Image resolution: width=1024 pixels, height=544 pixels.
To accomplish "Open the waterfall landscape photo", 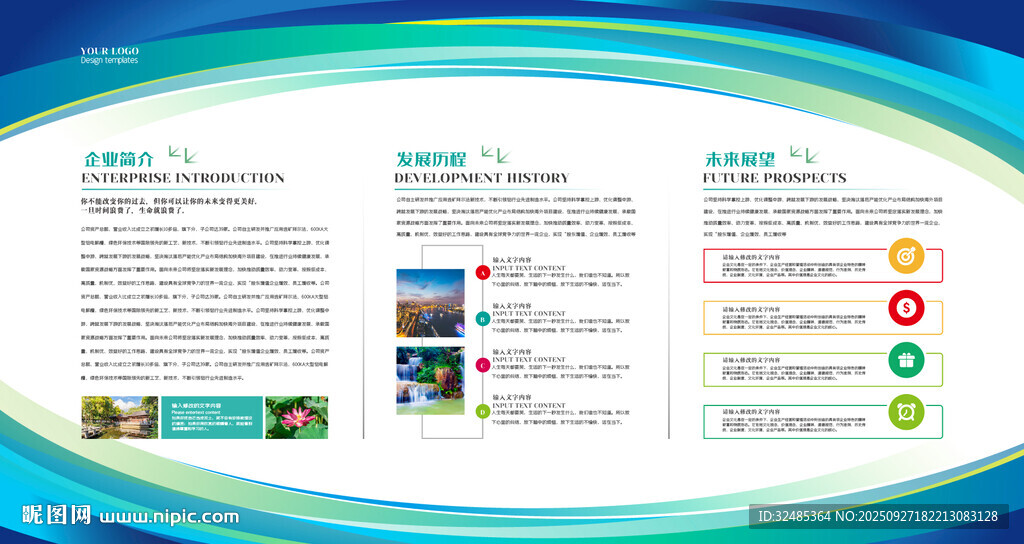I will (430, 381).
